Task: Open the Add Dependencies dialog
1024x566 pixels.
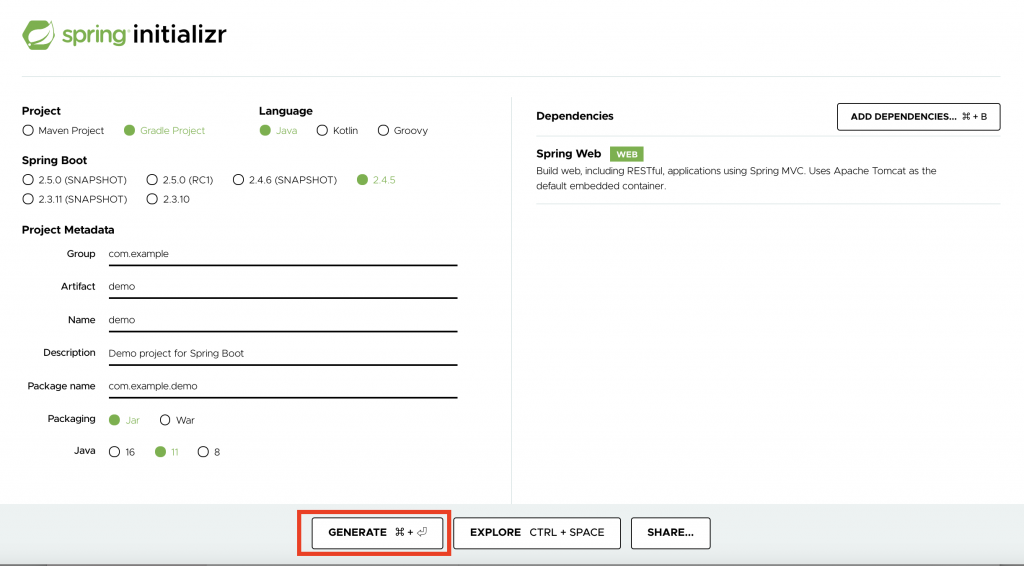Action: (918, 117)
